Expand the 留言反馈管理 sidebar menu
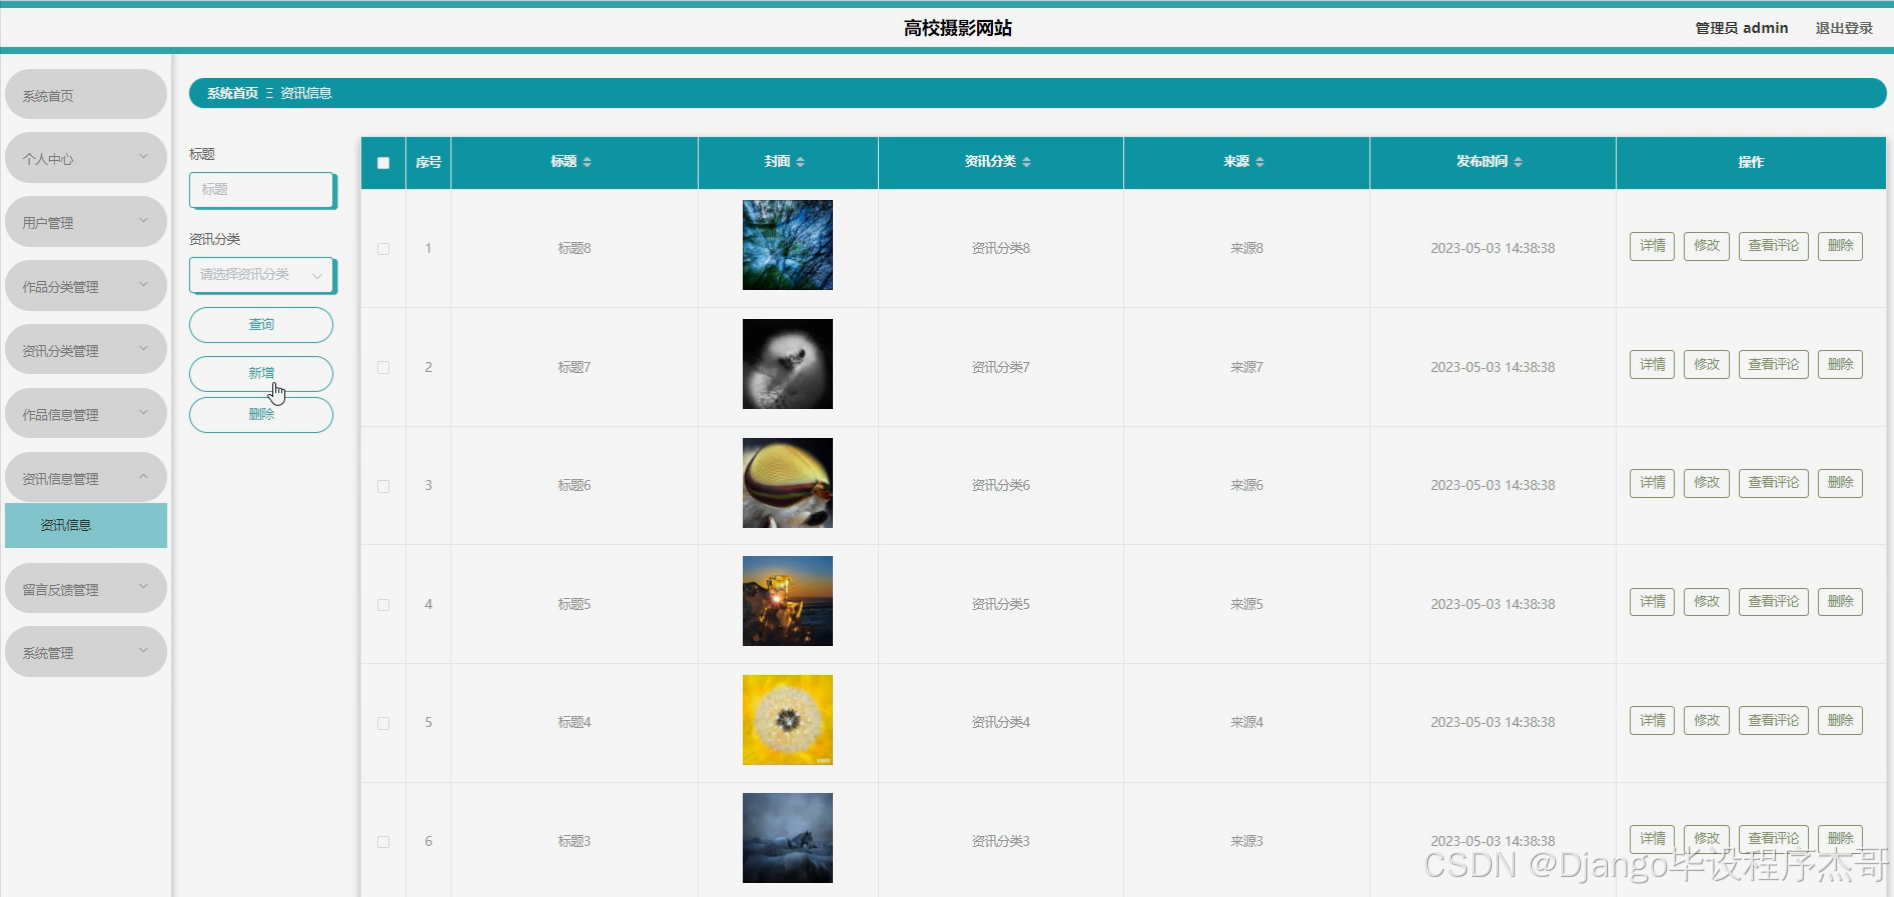Viewport: 1894px width, 897px height. (86, 589)
